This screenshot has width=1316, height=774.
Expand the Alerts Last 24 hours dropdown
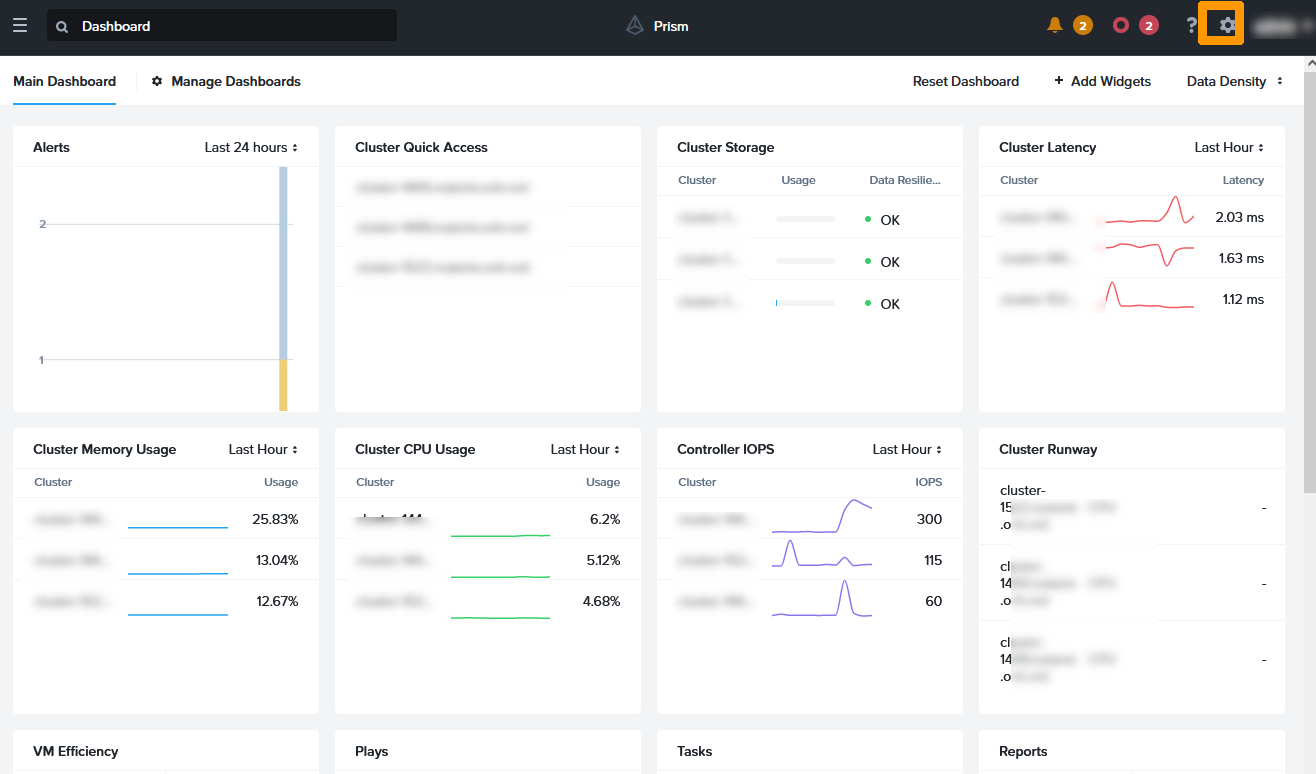click(251, 147)
